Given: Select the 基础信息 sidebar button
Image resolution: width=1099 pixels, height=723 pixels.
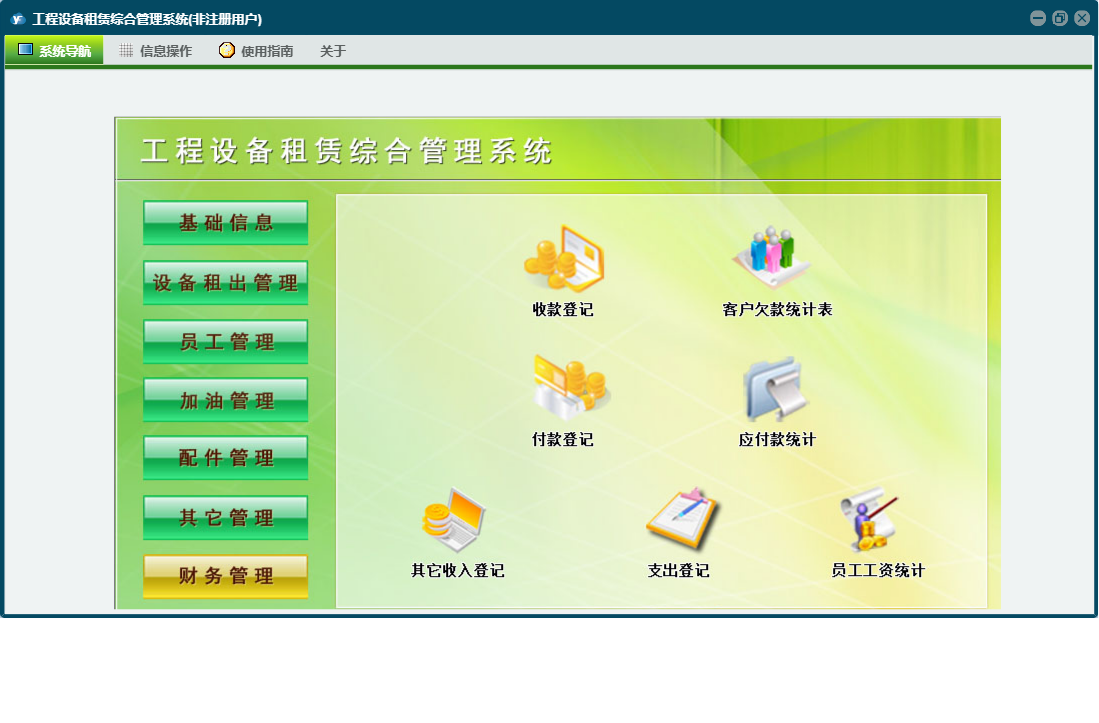Looking at the screenshot, I should pos(226,223).
